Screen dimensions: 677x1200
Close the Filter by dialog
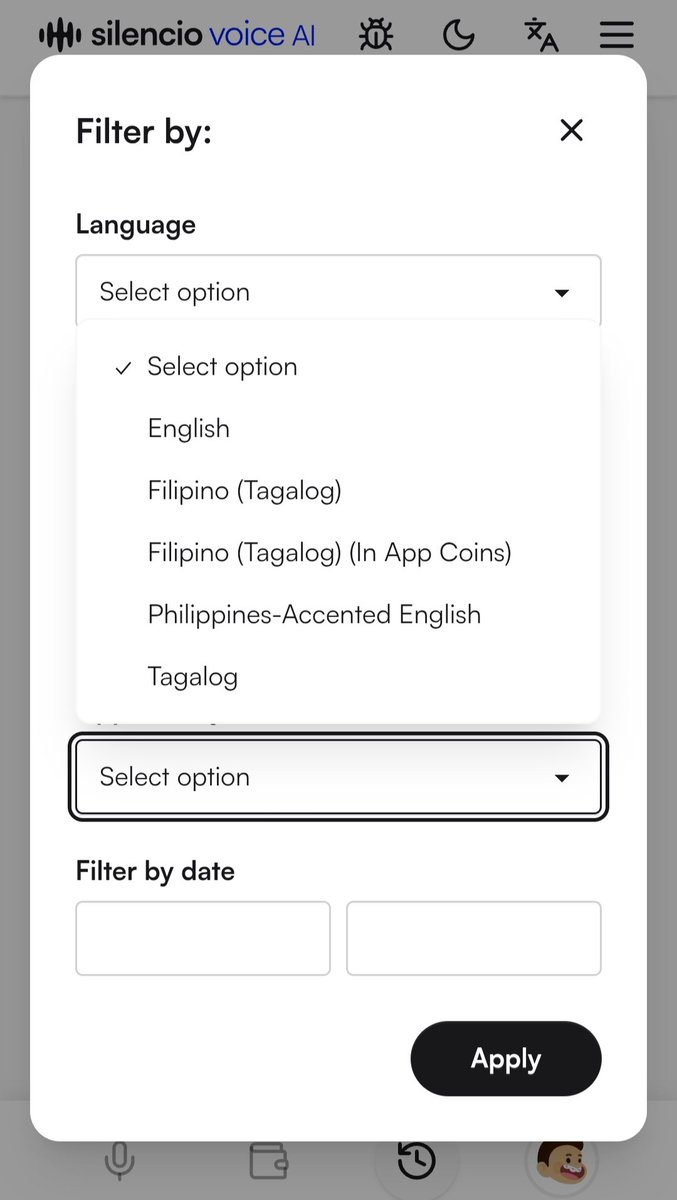[x=571, y=130]
